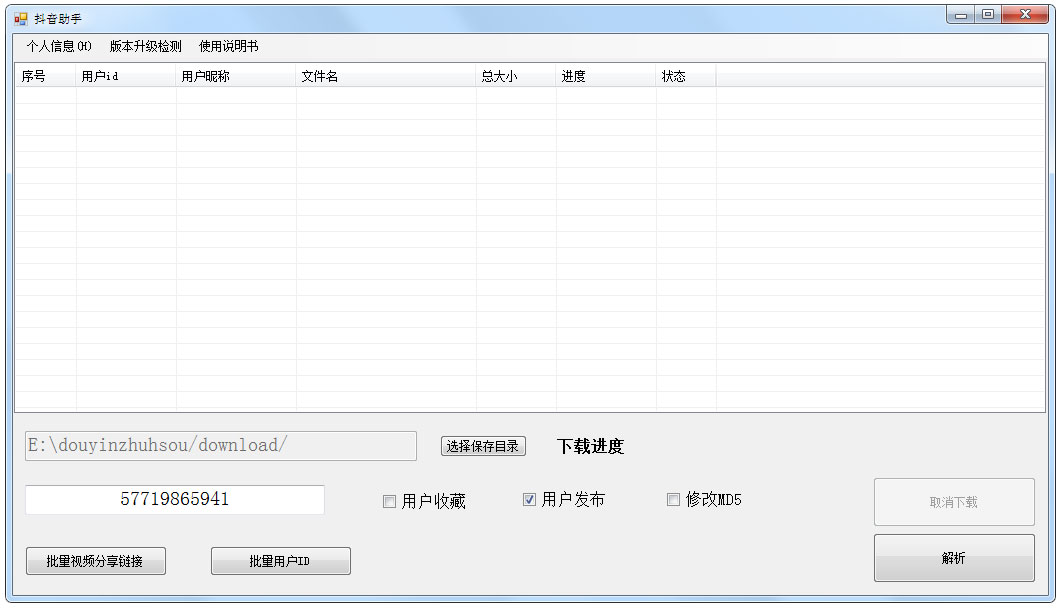Maximize the 抖音助手 window
The width and height of the screenshot is (1060, 608).
pos(988,14)
